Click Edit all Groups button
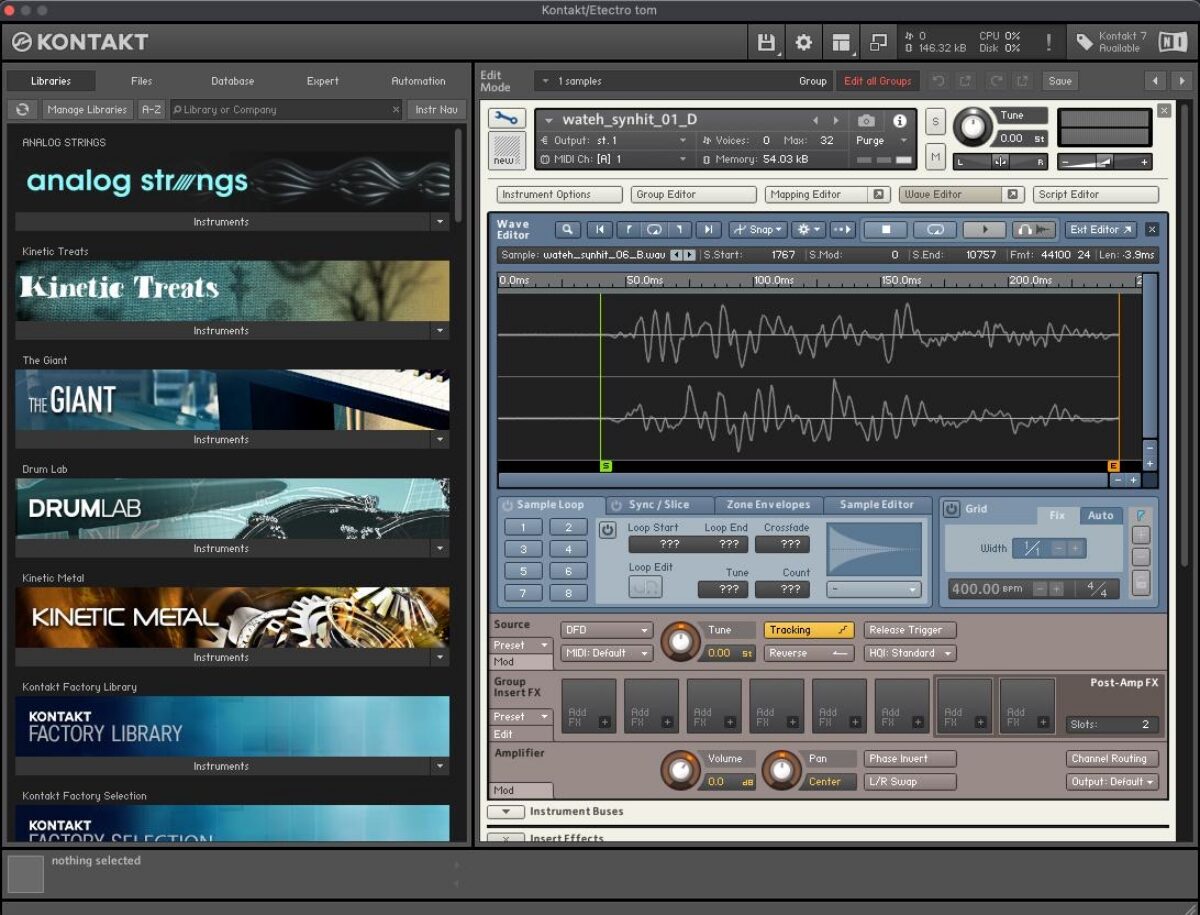Image resolution: width=1200 pixels, height=915 pixels. [x=878, y=81]
